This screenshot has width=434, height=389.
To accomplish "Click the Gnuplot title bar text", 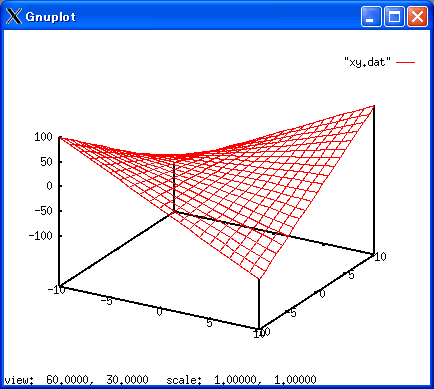I will pos(51,17).
